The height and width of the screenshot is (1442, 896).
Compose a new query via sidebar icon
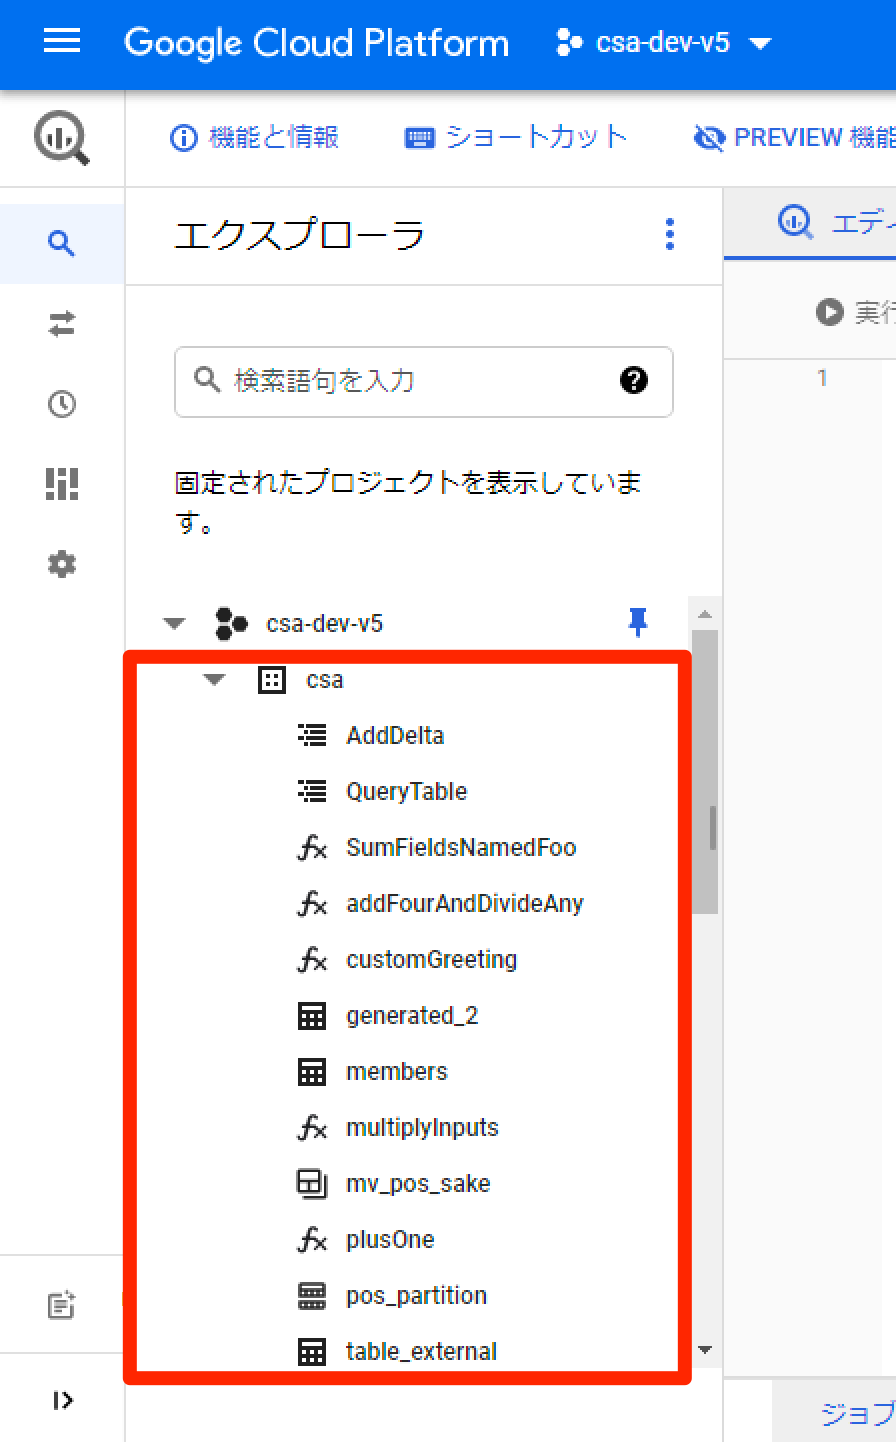[x=61, y=1304]
